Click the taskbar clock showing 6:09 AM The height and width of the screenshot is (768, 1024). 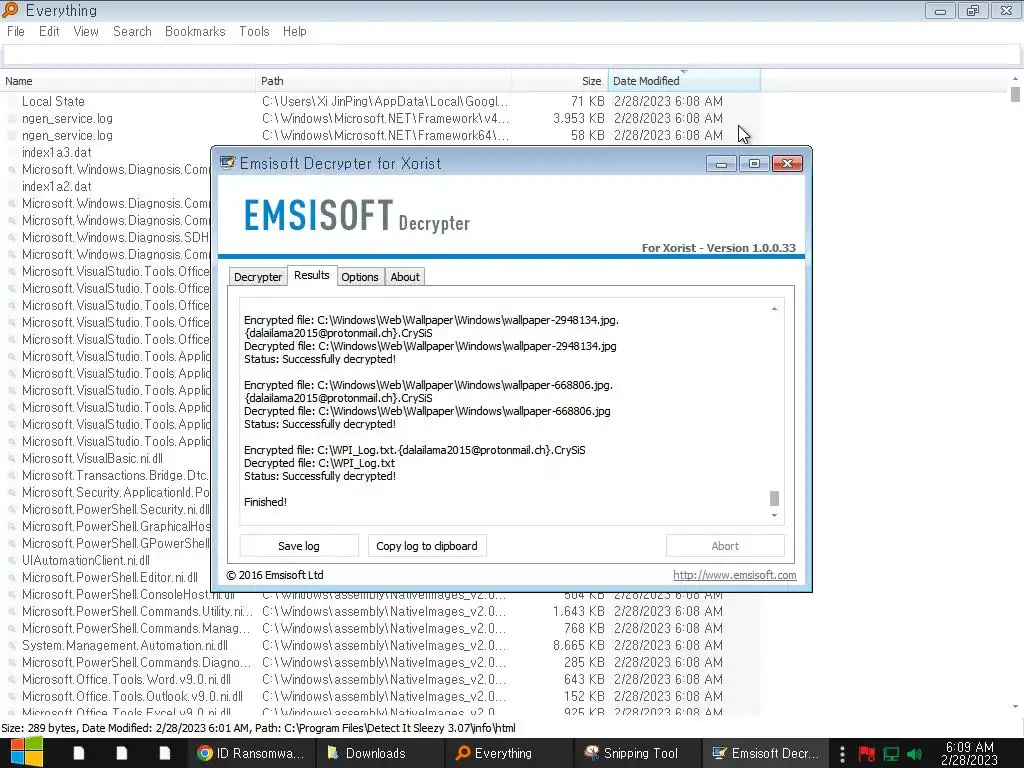coord(969,753)
